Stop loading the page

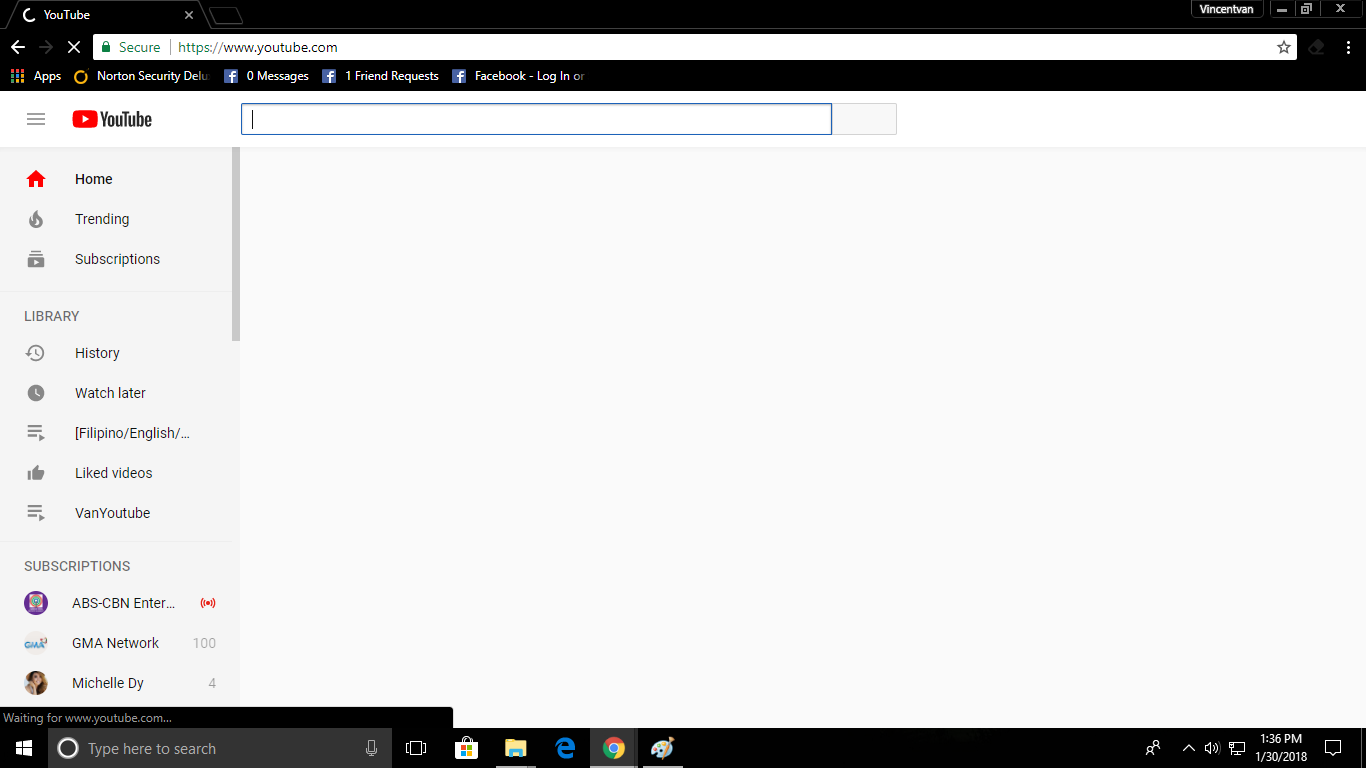(74, 47)
